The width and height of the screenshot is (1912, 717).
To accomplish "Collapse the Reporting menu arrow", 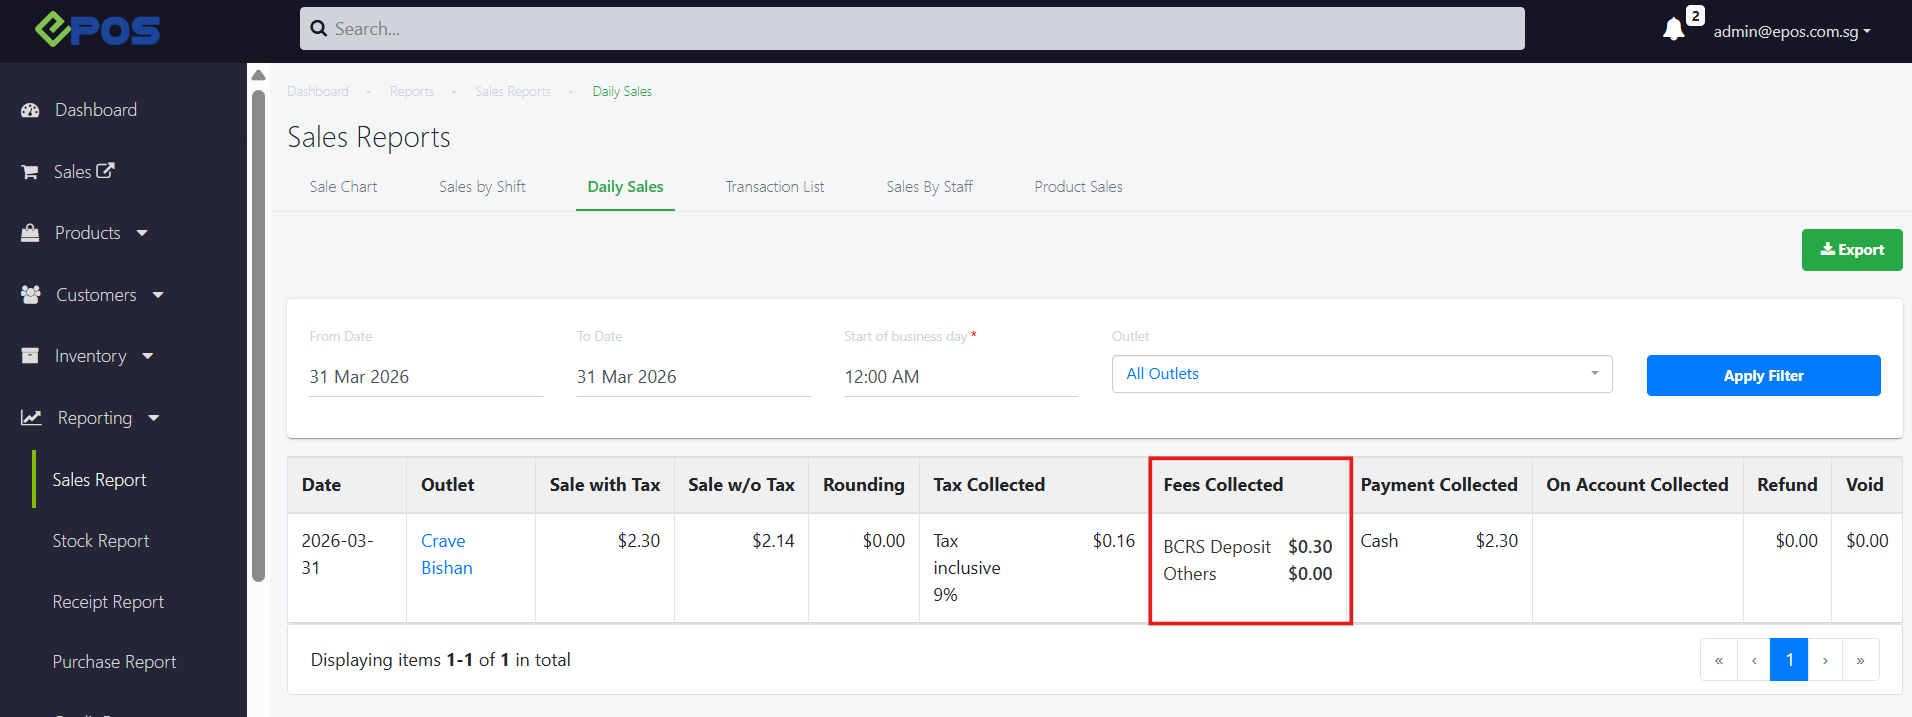I will (154, 418).
